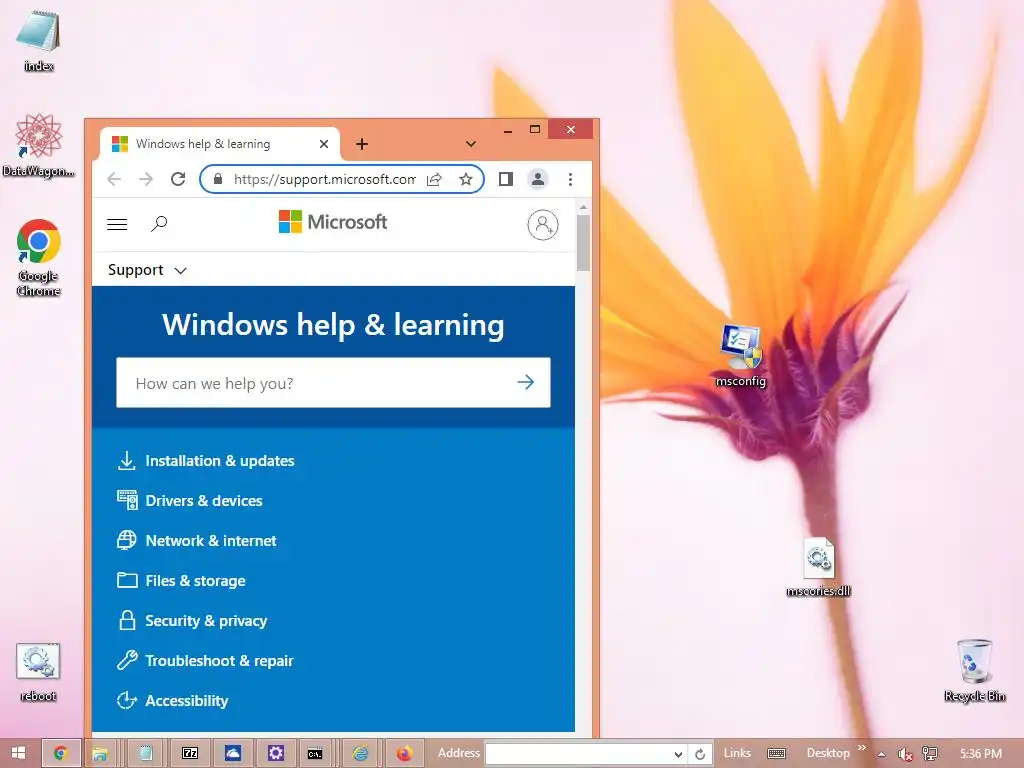The height and width of the screenshot is (768, 1024).
Task: Click the taskbar Address refresh button
Action: pyautogui.click(x=700, y=754)
